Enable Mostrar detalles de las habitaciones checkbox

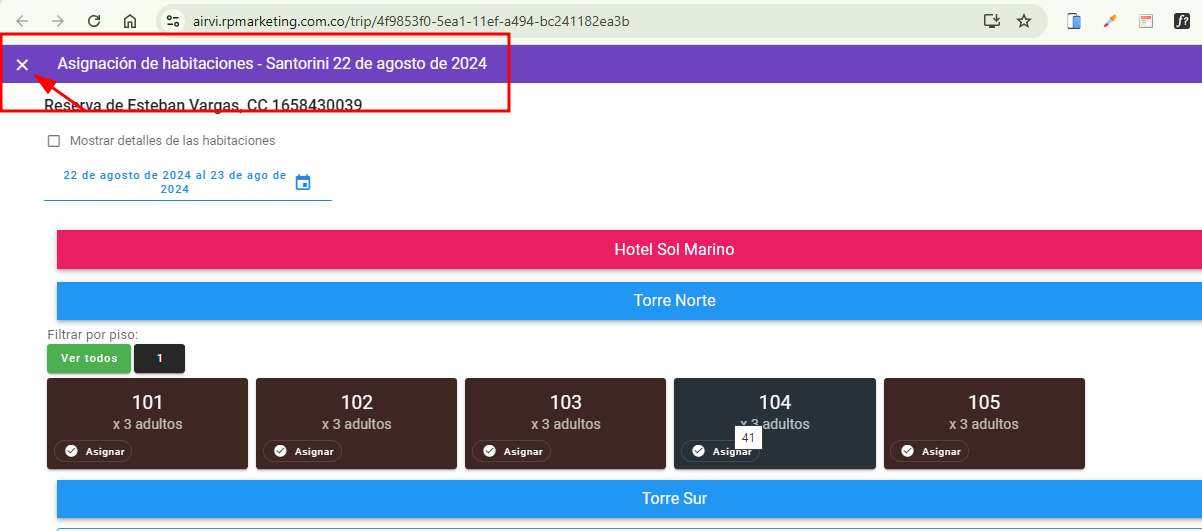tap(54, 141)
